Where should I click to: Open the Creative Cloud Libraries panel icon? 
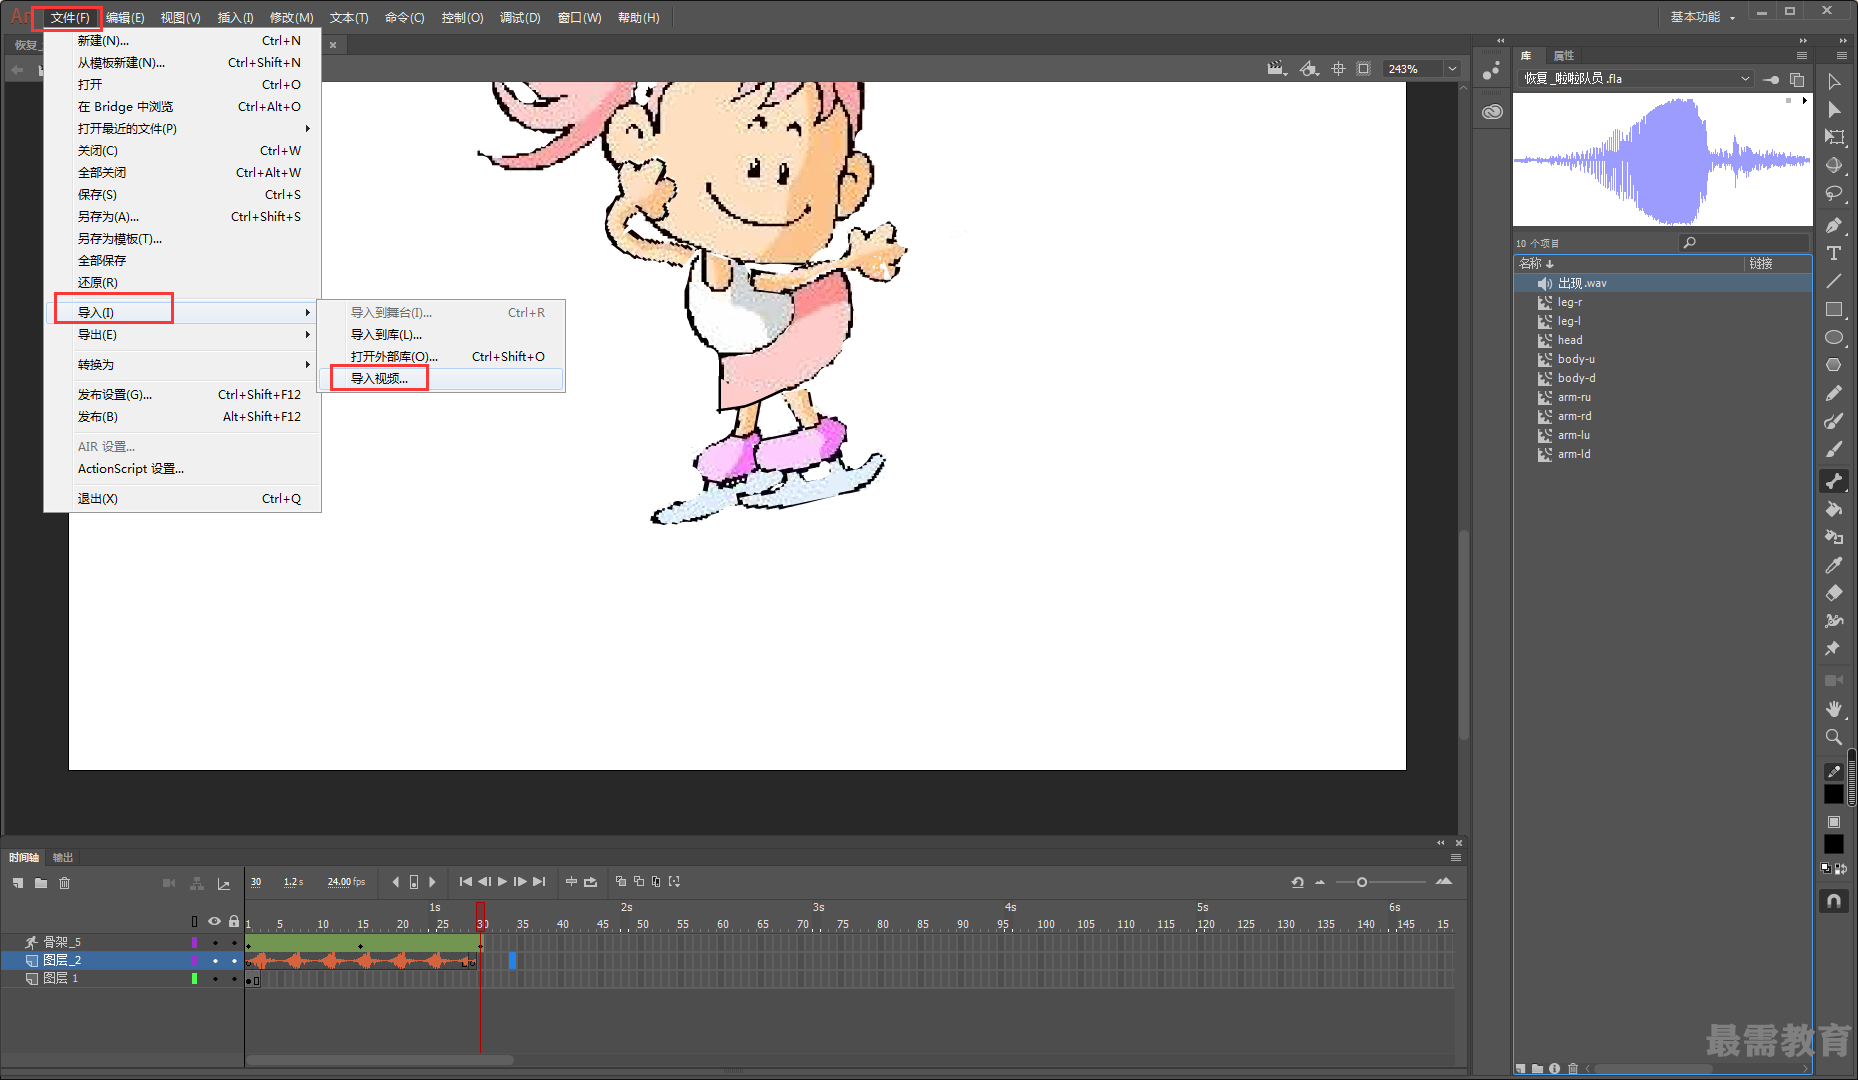(x=1492, y=112)
